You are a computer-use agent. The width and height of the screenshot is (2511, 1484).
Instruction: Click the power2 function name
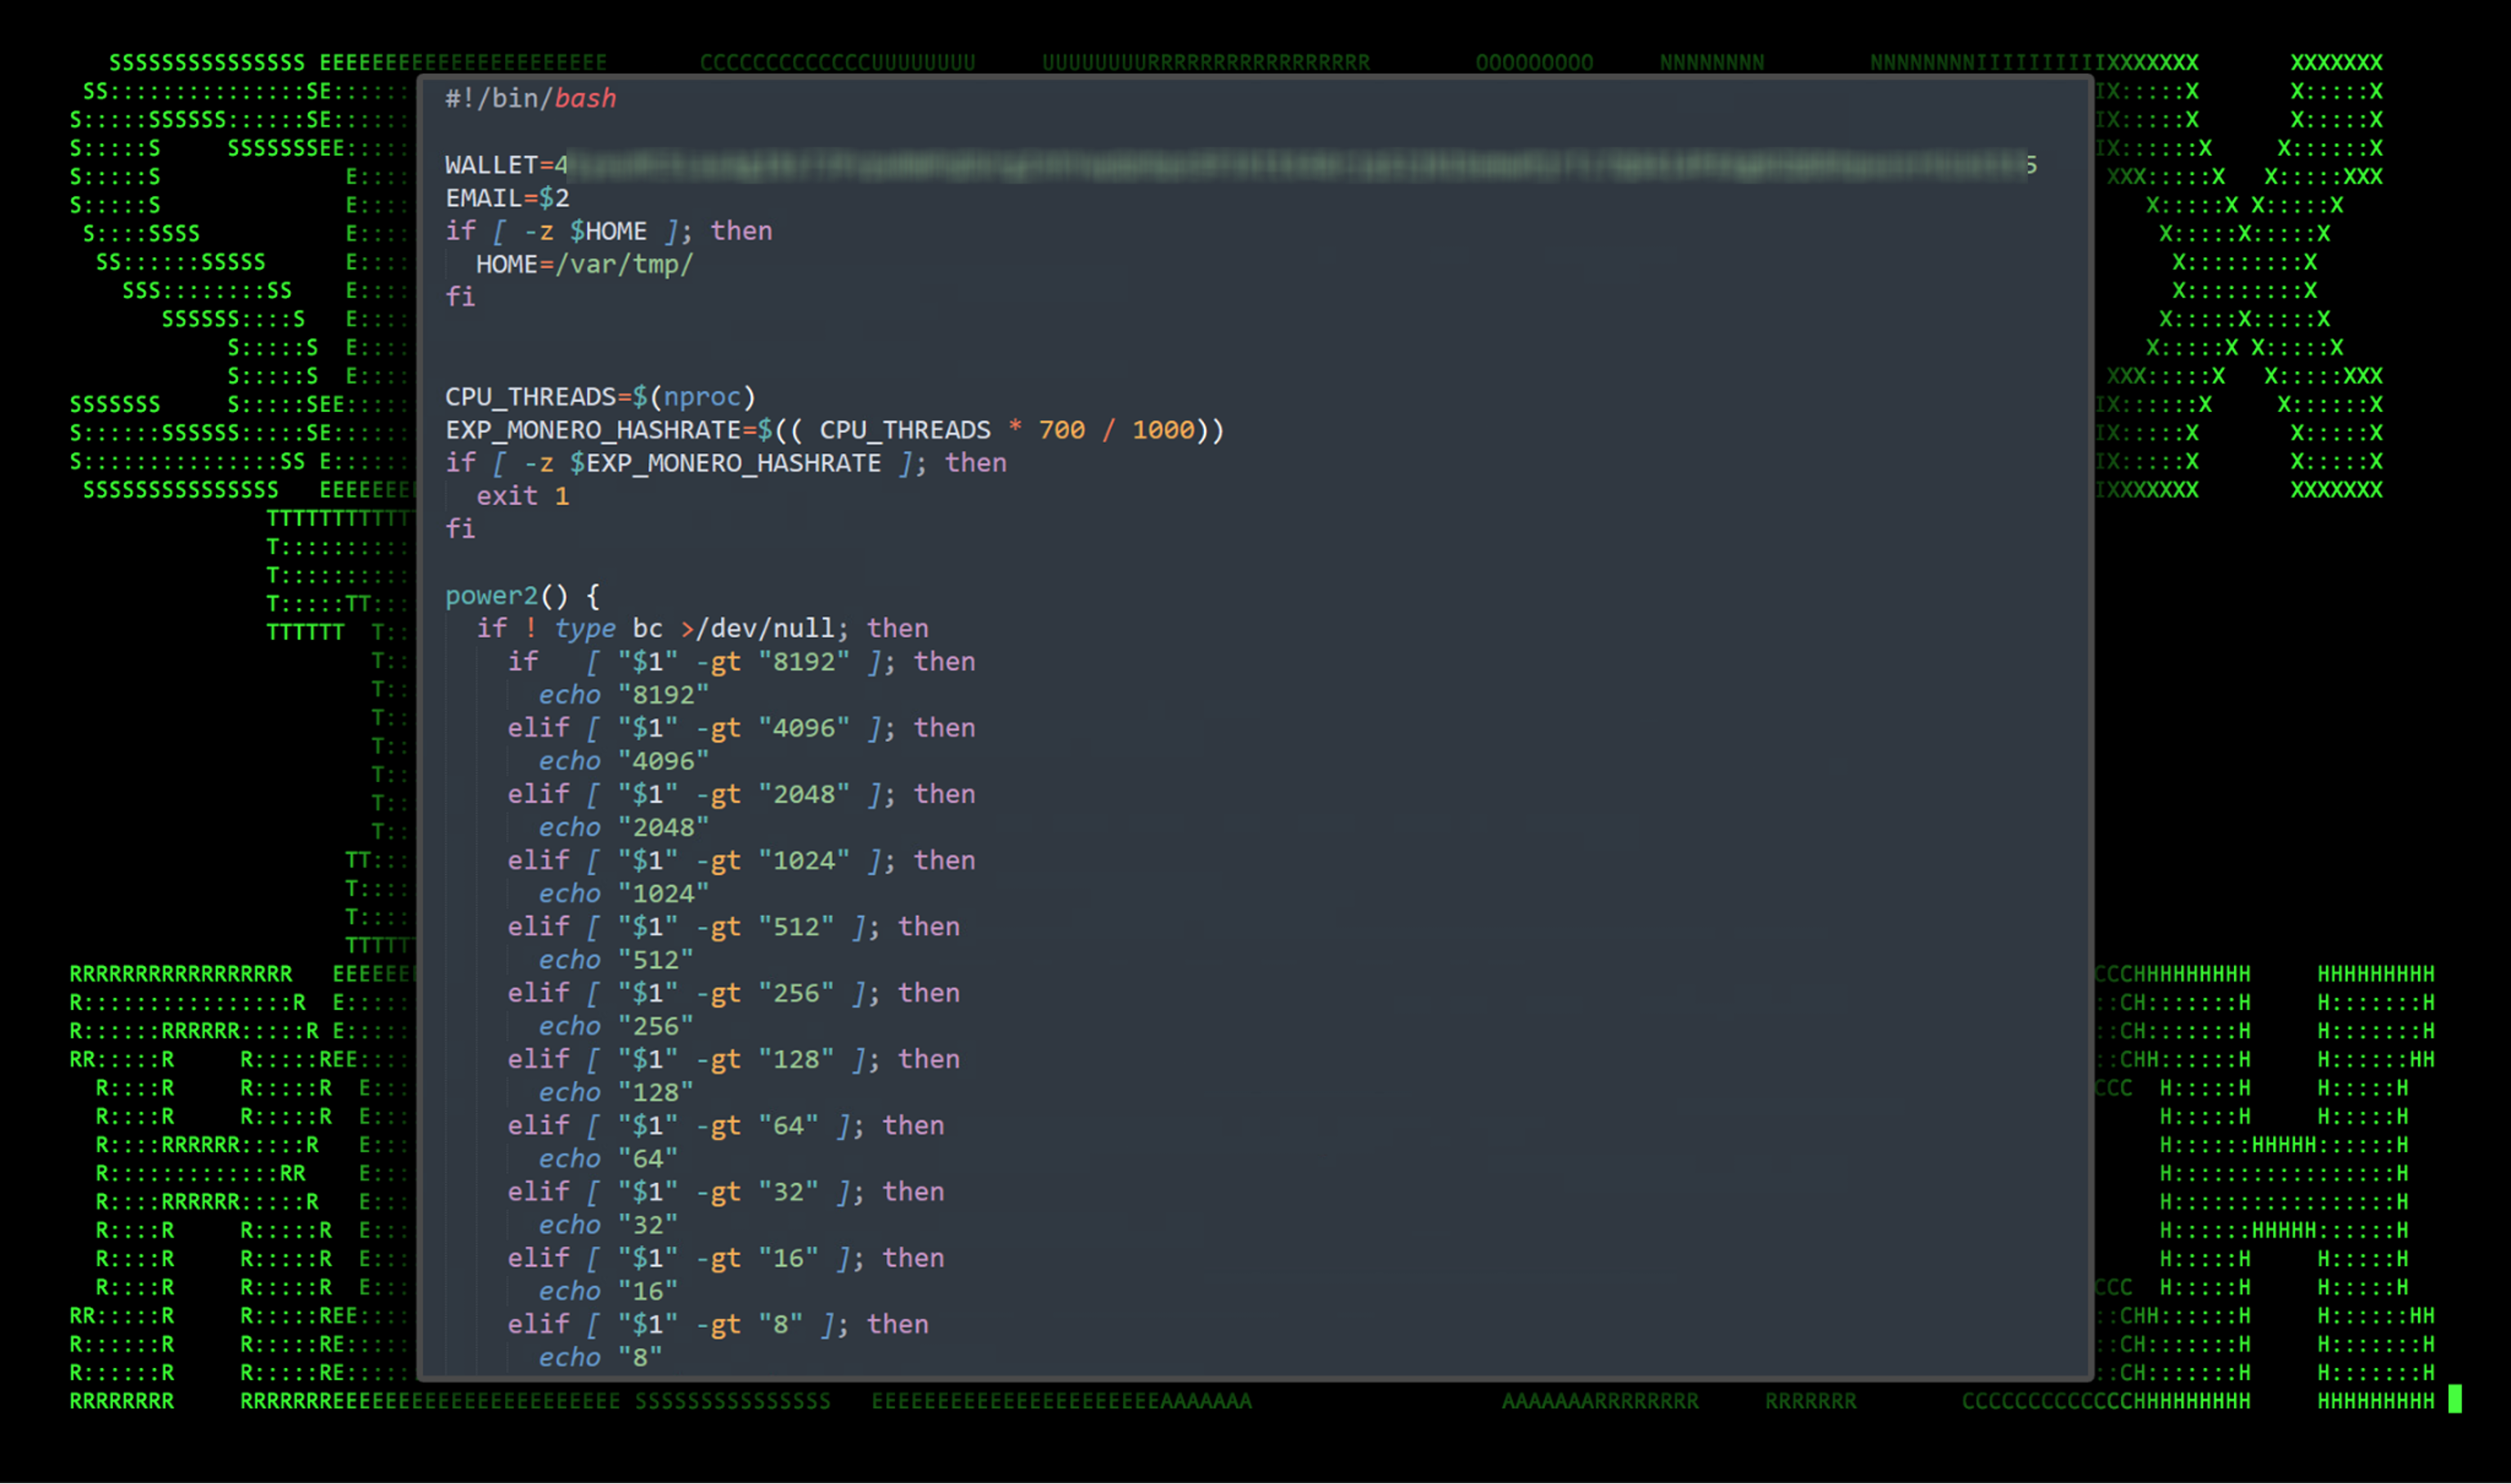coord(491,596)
